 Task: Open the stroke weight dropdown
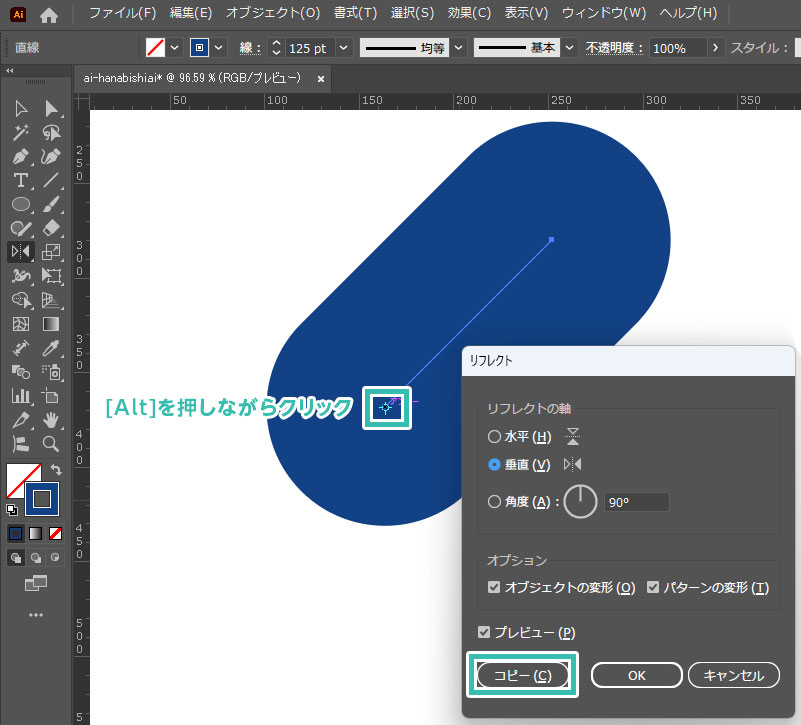tap(344, 48)
